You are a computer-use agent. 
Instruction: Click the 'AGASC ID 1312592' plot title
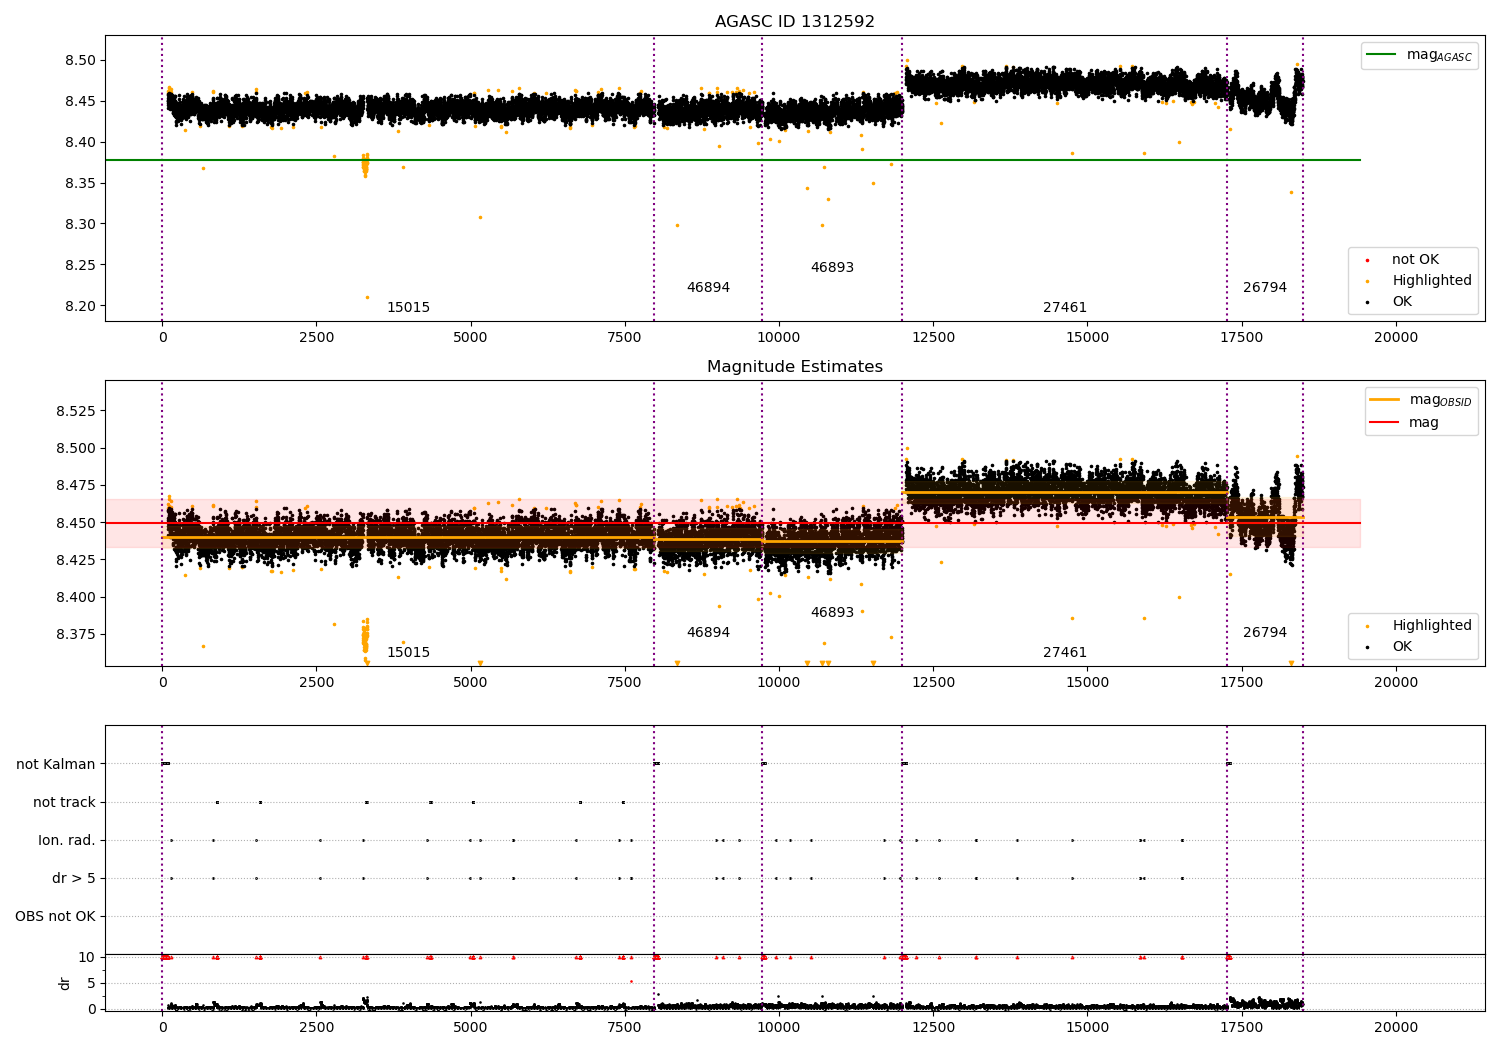(x=794, y=21)
